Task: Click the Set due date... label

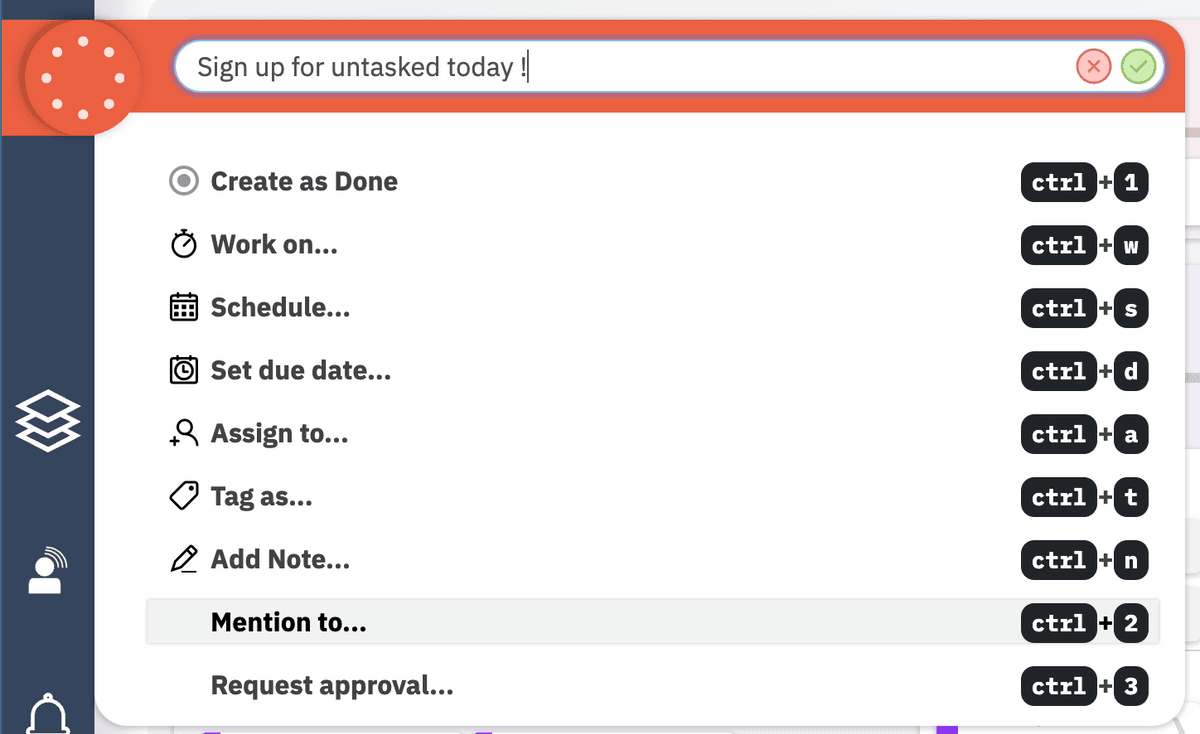Action: 301,371
